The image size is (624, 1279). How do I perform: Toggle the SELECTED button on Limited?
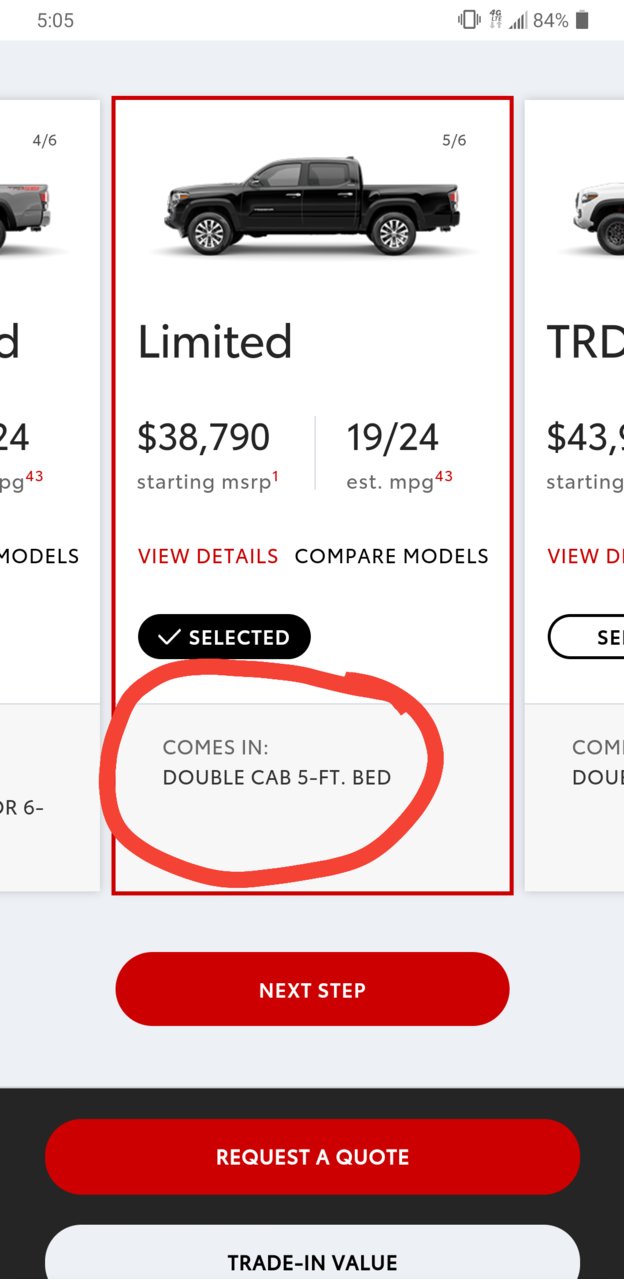pos(224,637)
